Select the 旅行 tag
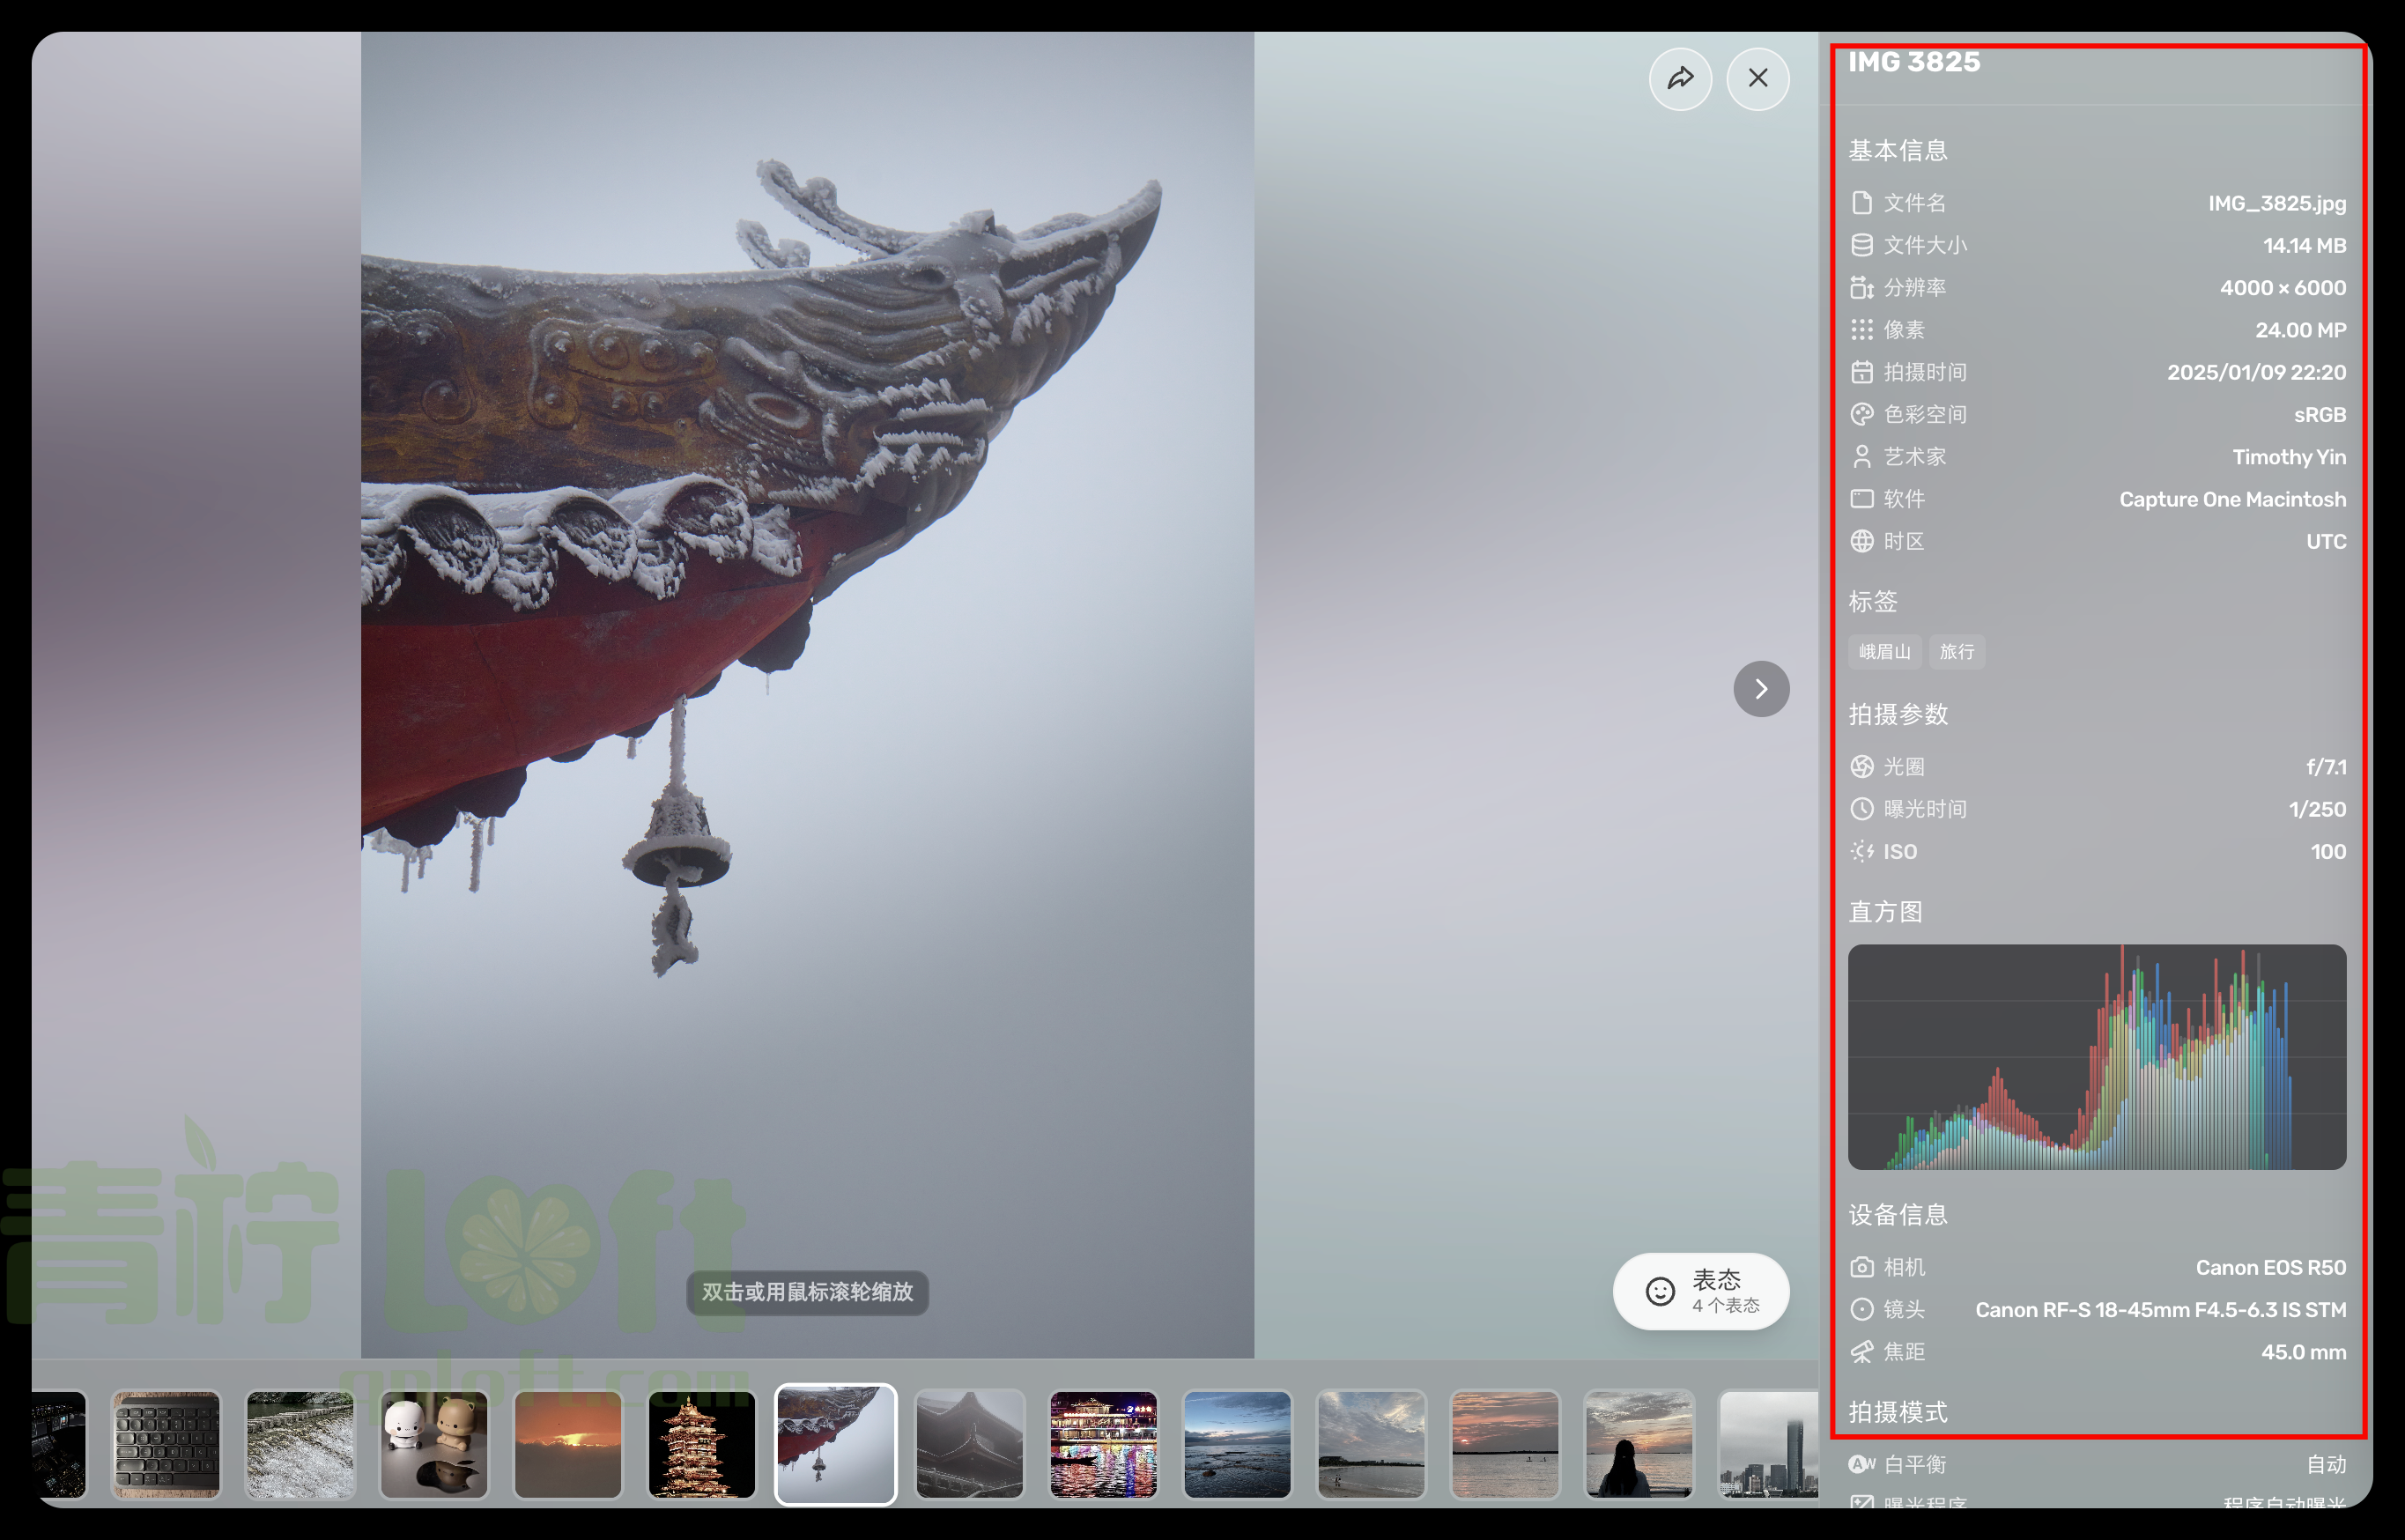The width and height of the screenshot is (2405, 1540). 1956,652
